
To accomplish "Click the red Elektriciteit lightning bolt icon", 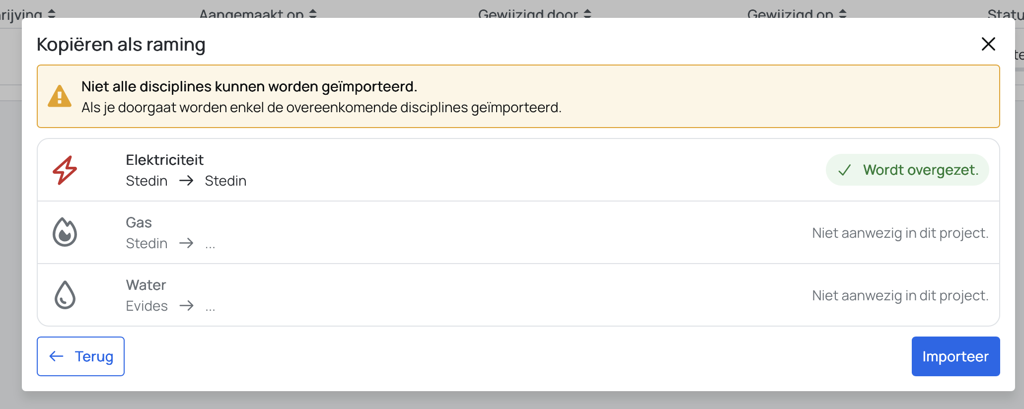I will pyautogui.click(x=65, y=171).
